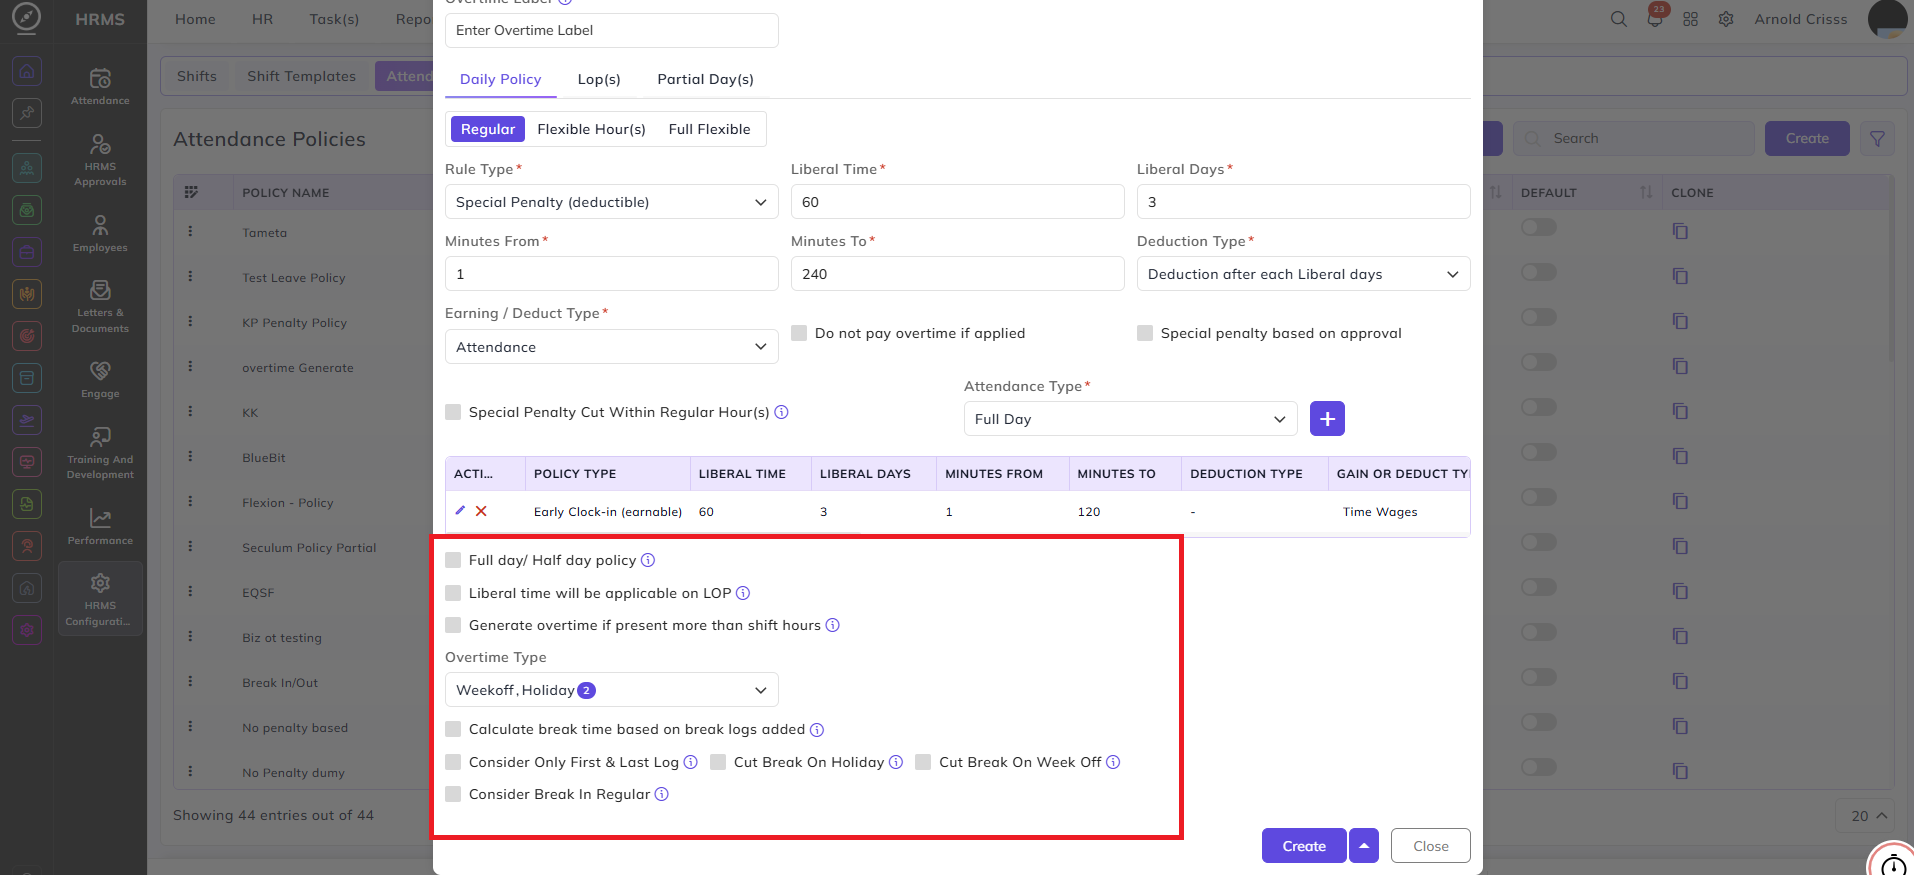Check Consider Only First & Last Log
Screen dimensions: 1914x875
coord(453,762)
